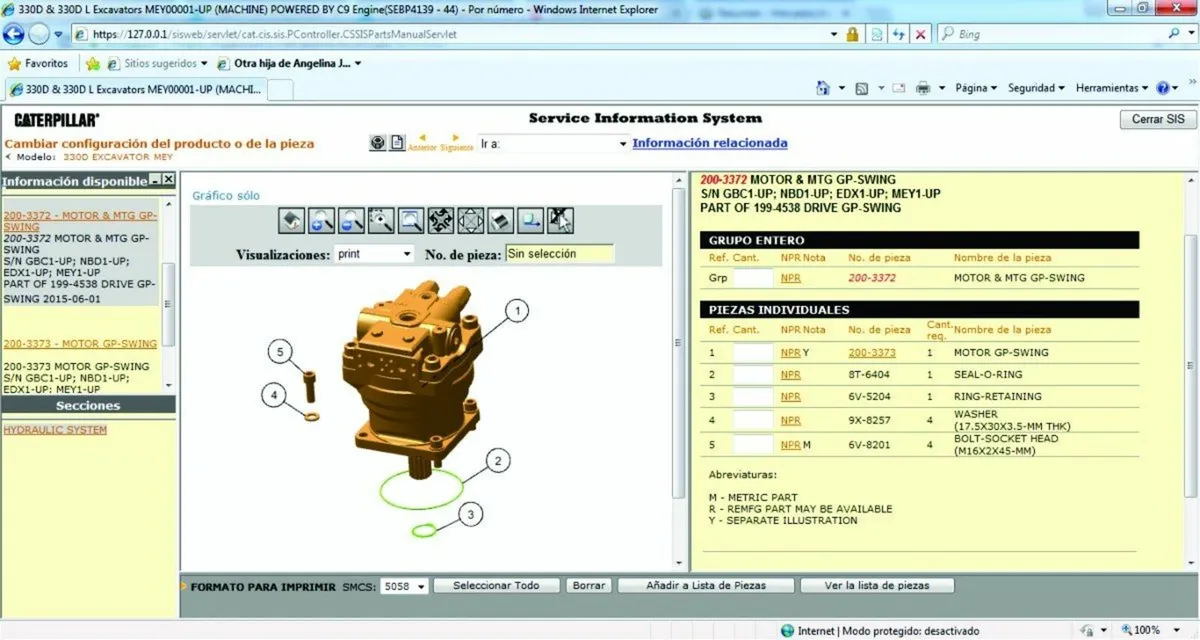Click the stop loading X icon
Image resolution: width=1200 pixels, height=640 pixels.
[x=921, y=34]
